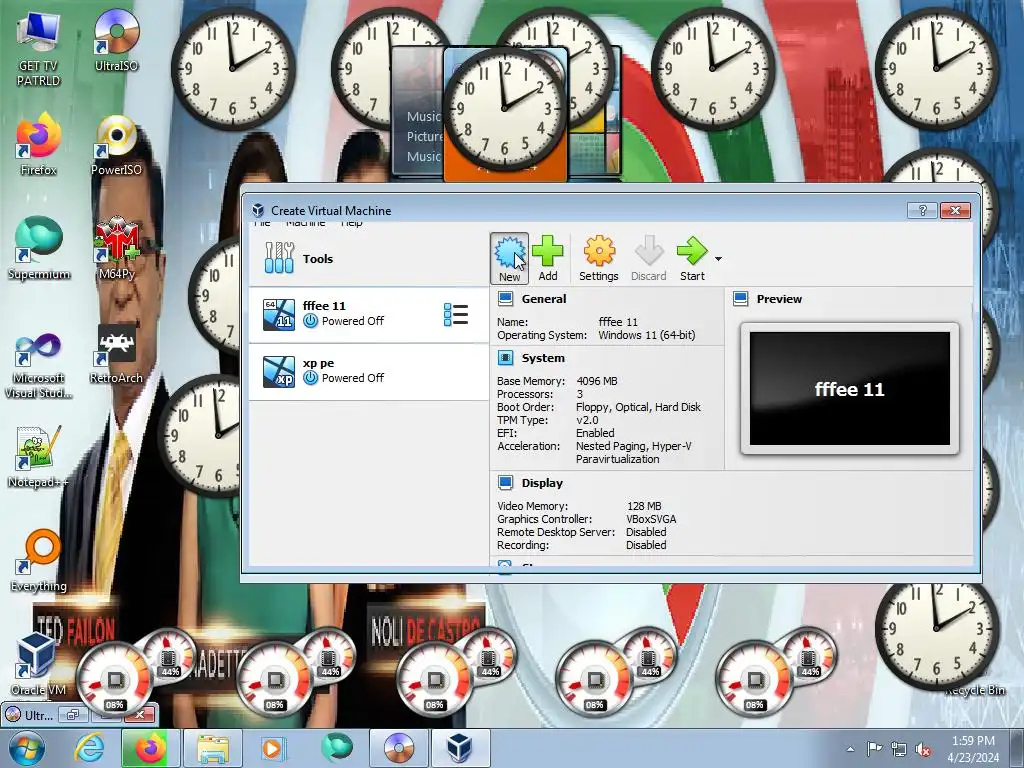This screenshot has width=1024, height=768.
Task: Click the fffee 11 preview thumbnail
Action: [850, 389]
